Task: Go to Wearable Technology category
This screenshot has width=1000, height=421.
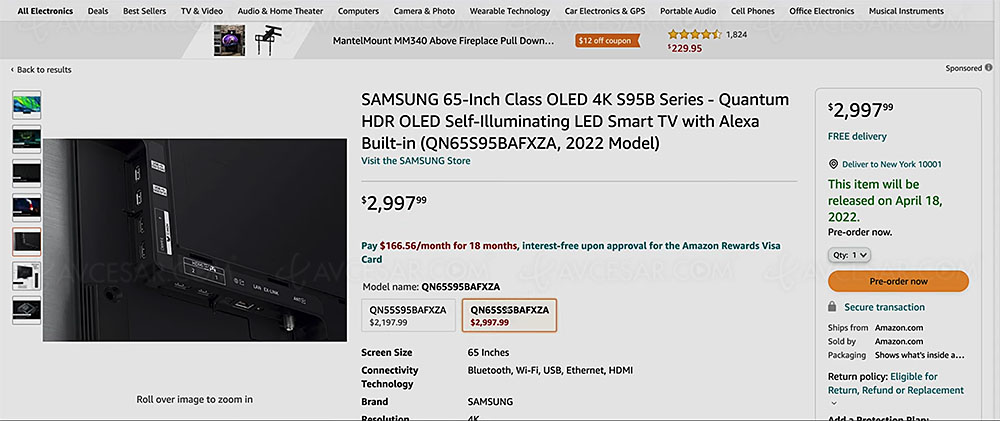Action: tap(510, 11)
